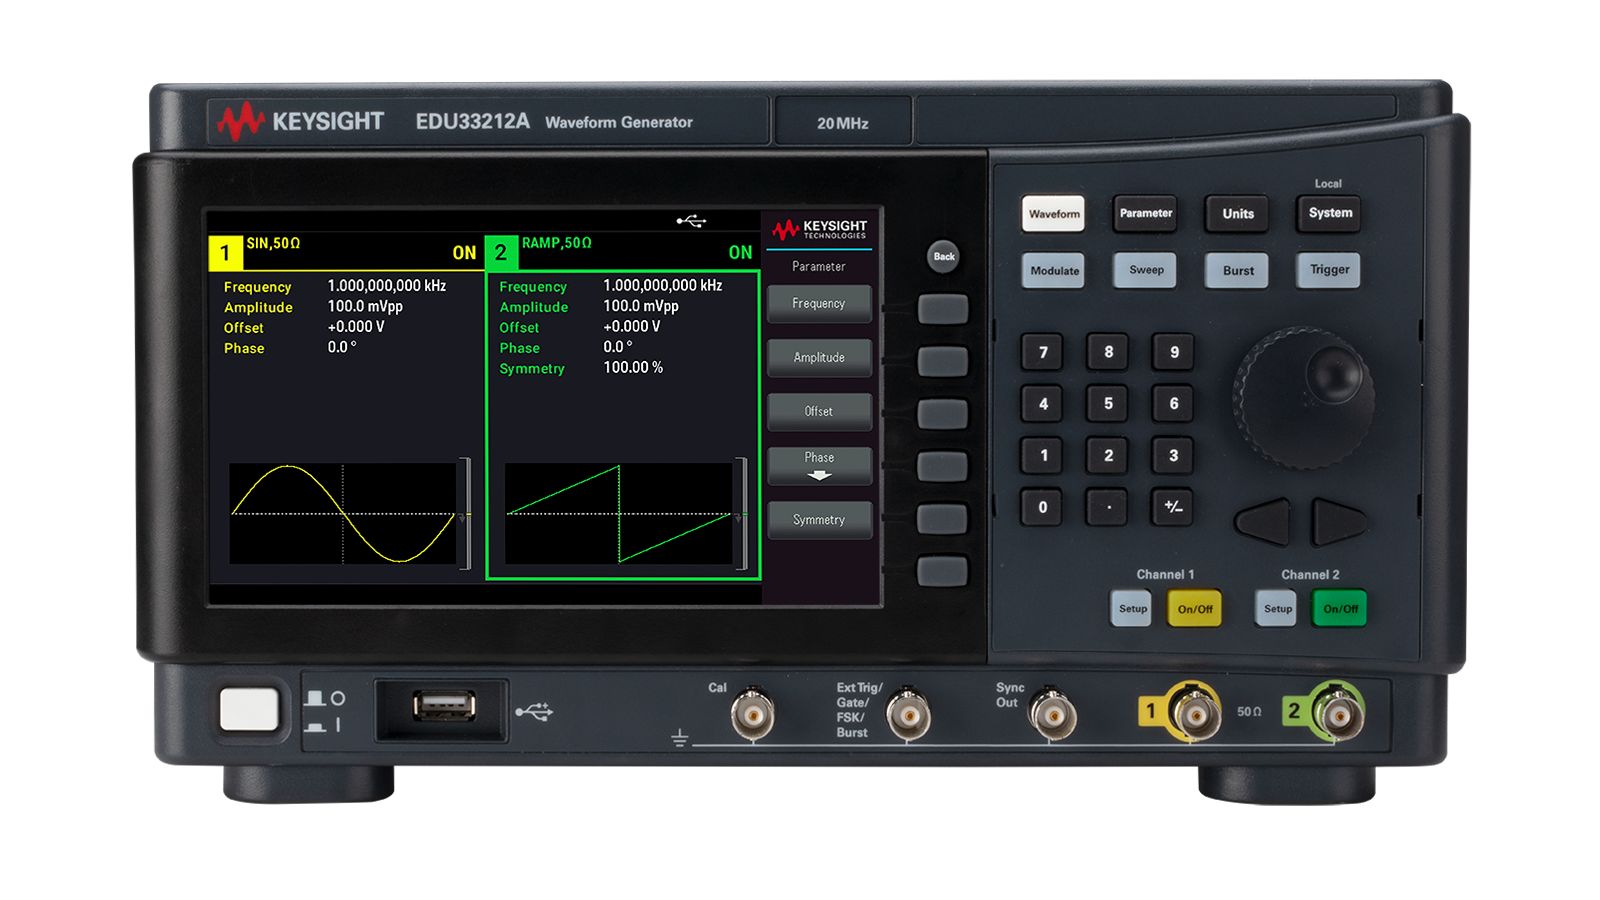1600x900 pixels.
Task: Open Channel 2 Setup
Action: (1277, 609)
